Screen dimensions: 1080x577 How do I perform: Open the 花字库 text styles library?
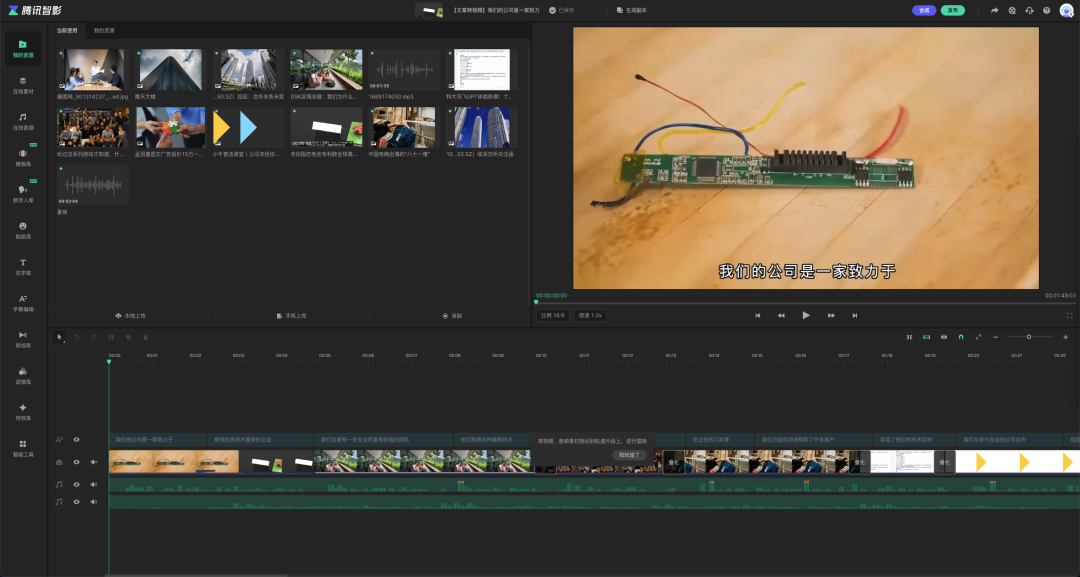point(22,265)
